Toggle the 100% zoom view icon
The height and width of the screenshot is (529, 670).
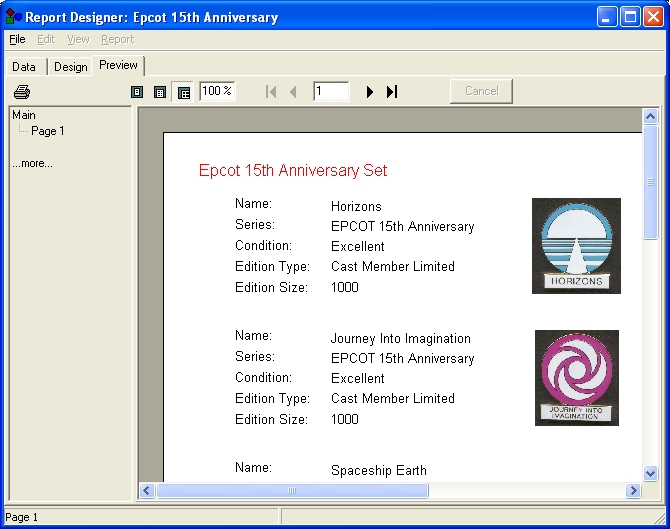tap(183, 92)
